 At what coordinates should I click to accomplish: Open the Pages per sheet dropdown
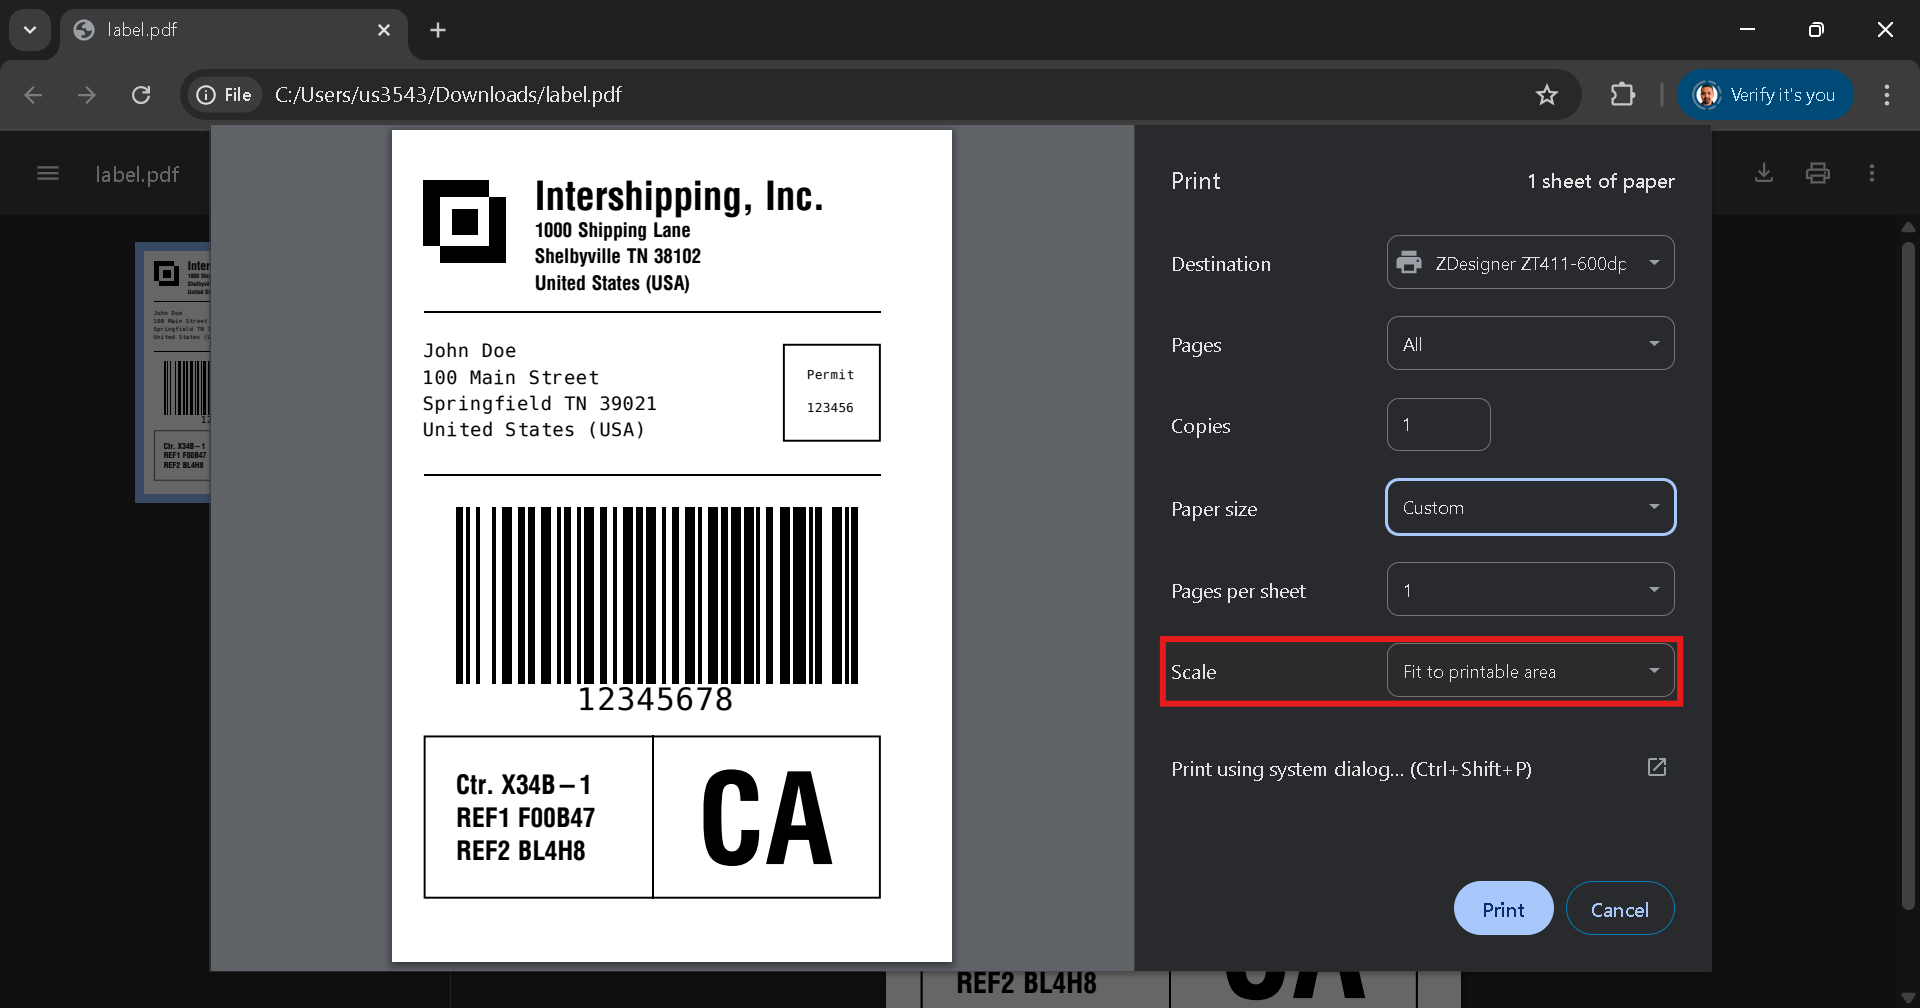(x=1530, y=590)
